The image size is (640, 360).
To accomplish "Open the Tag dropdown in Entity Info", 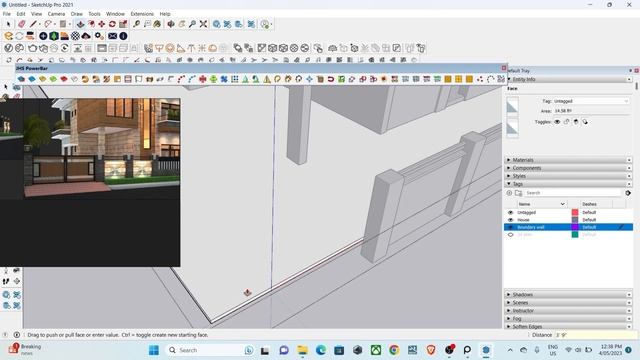I will [x=591, y=101].
